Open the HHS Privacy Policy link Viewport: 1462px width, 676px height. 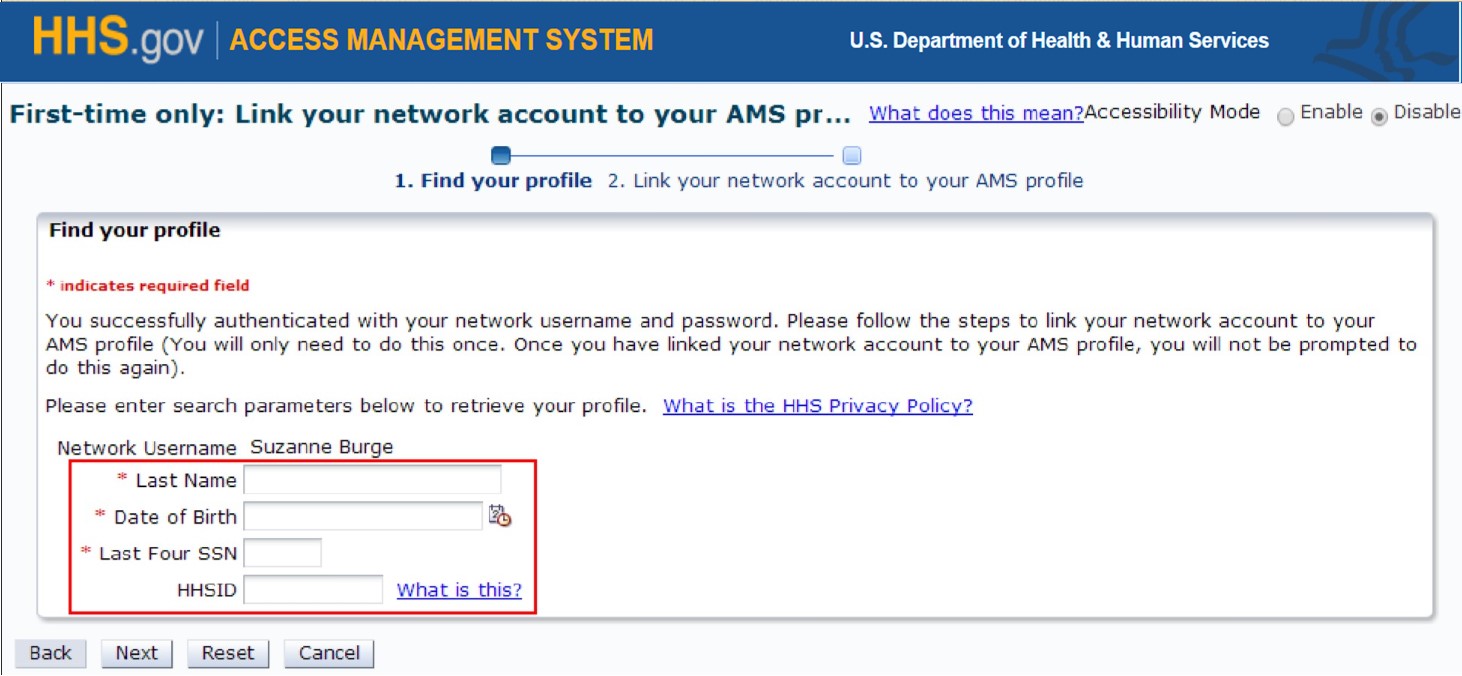tap(817, 406)
